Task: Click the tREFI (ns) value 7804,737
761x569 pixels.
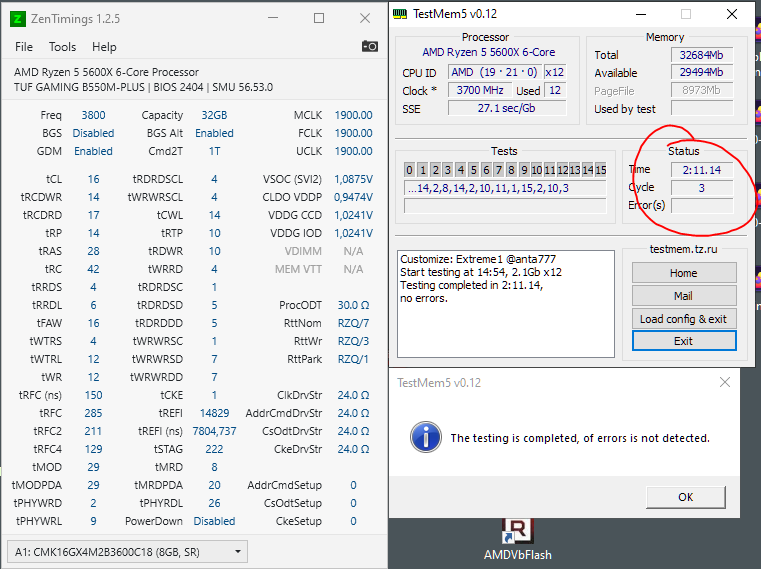Action: click(214, 431)
